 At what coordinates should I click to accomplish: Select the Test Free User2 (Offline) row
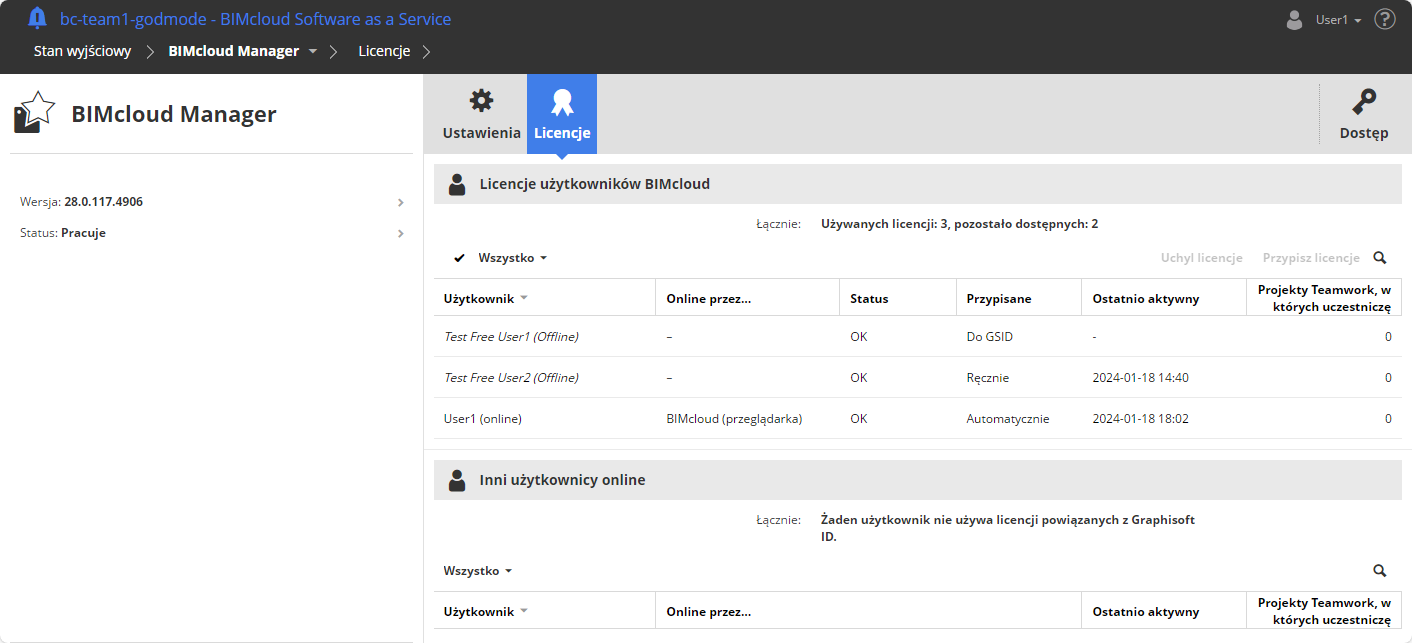pos(511,378)
